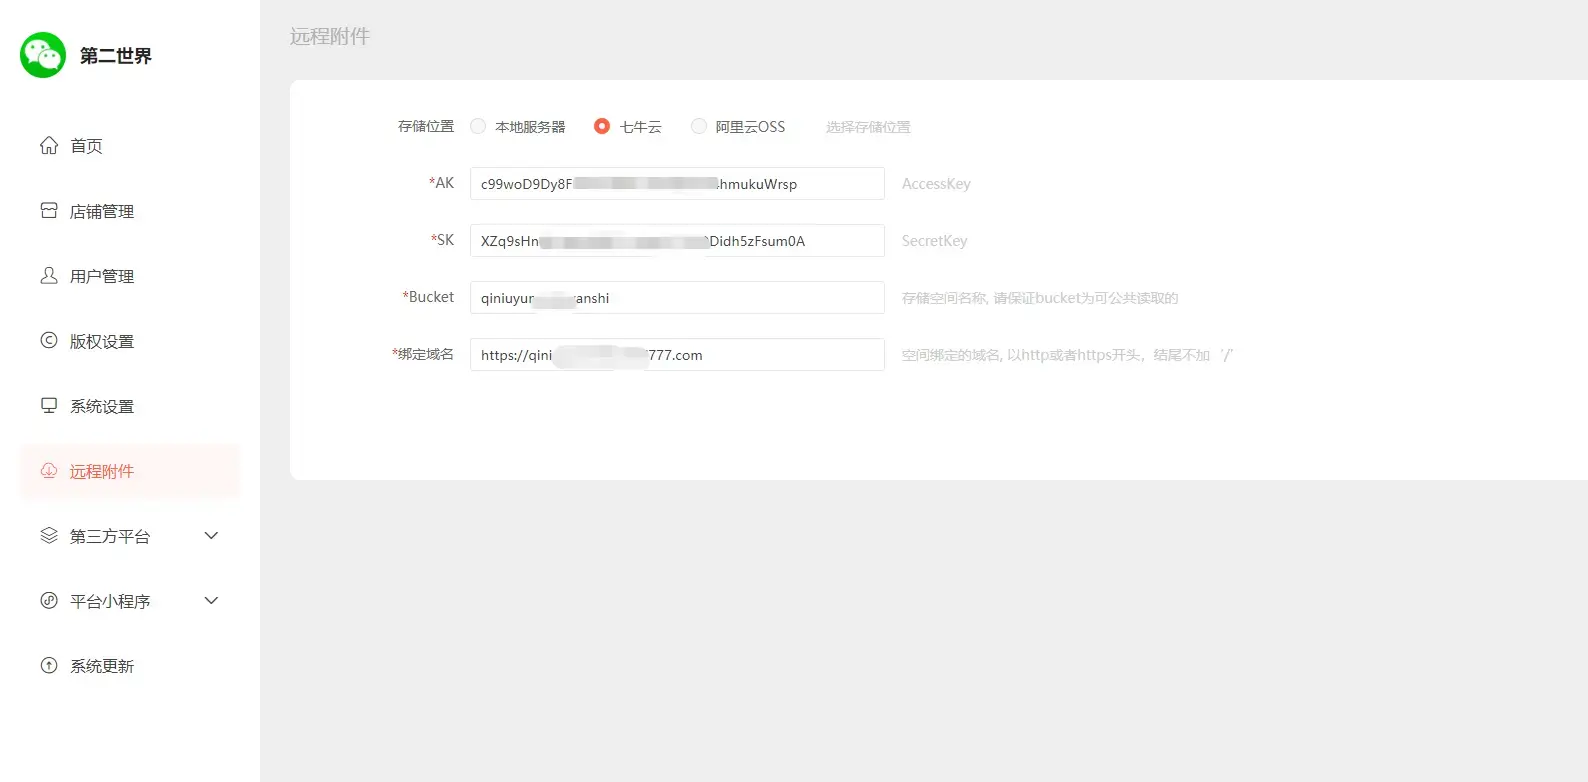
Task: Click the store icon beside 店铺管理
Action: click(49, 211)
